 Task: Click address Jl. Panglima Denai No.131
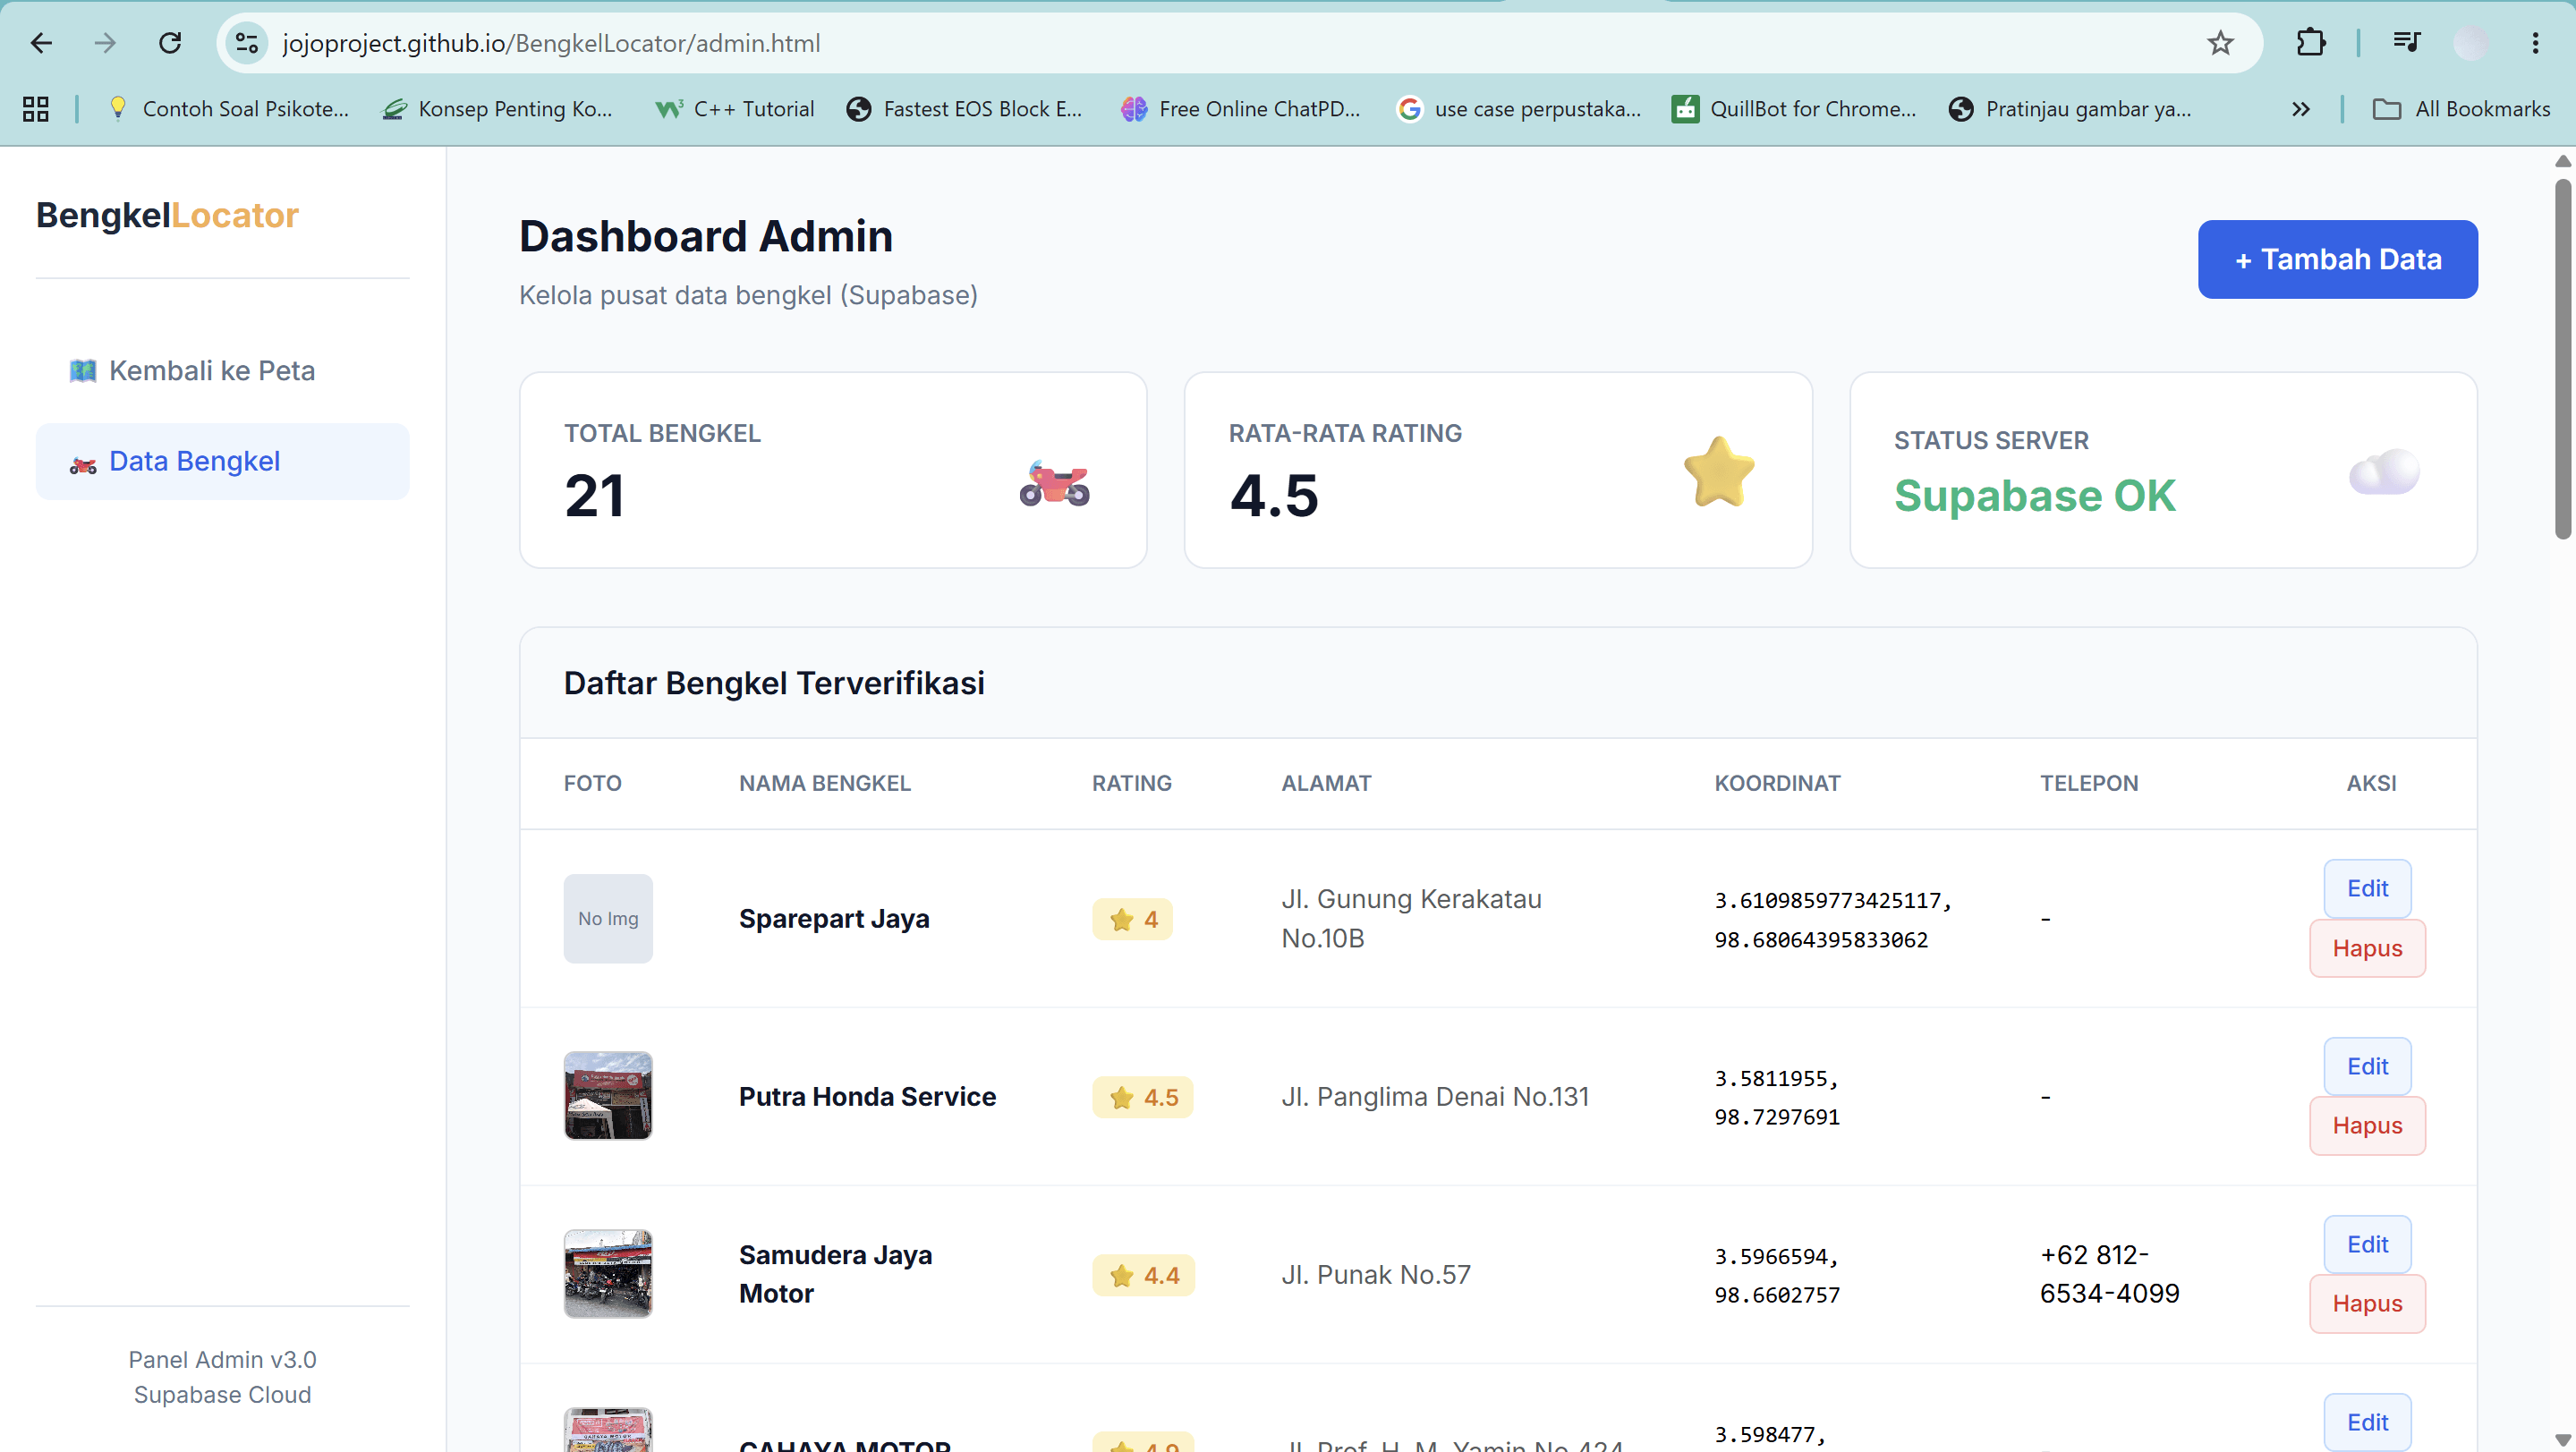click(x=1435, y=1096)
